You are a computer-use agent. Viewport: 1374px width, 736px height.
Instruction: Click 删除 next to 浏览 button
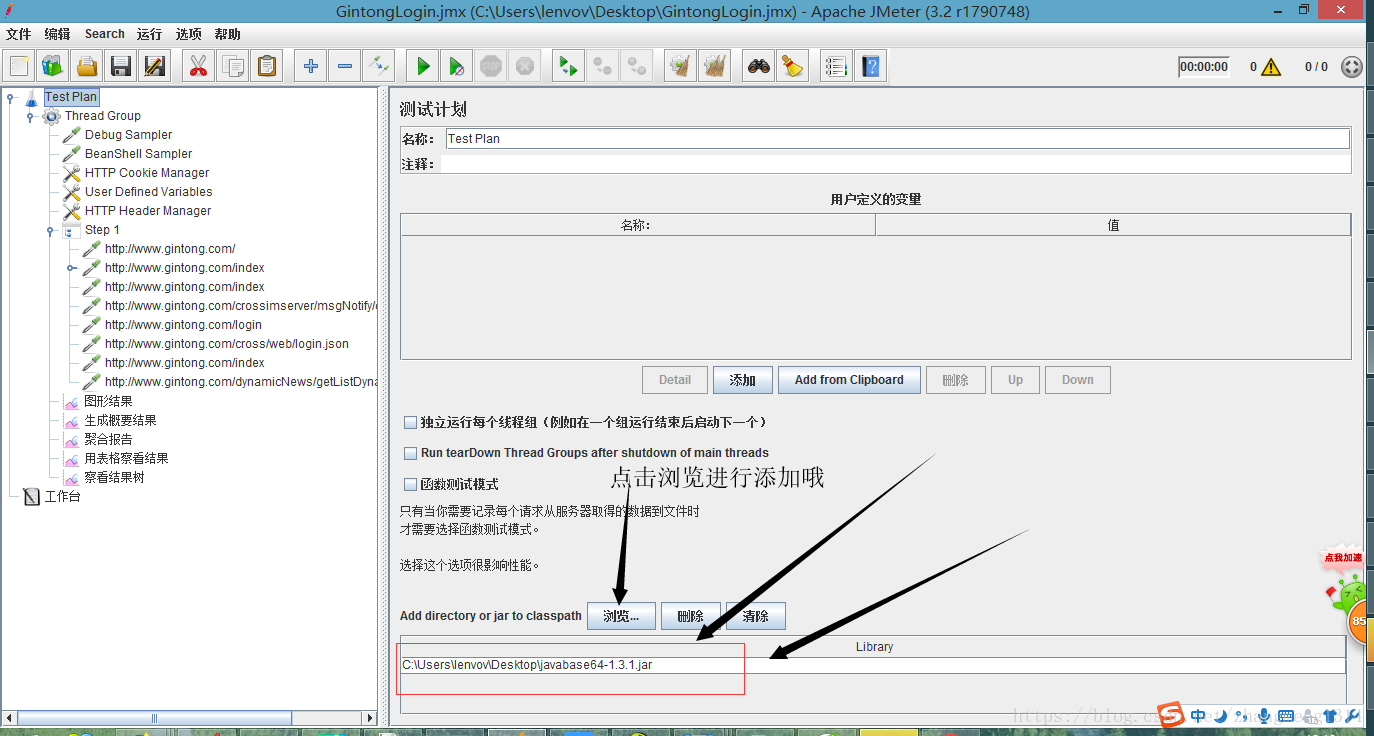tap(690, 616)
